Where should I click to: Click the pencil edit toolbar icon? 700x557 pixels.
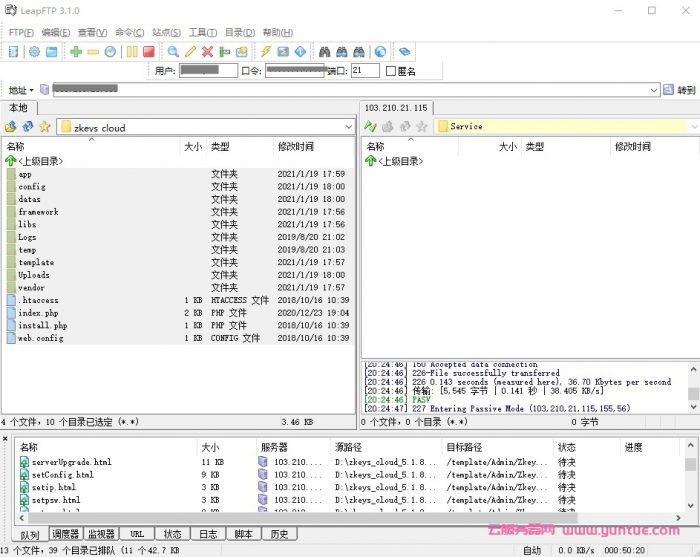[x=190, y=51]
